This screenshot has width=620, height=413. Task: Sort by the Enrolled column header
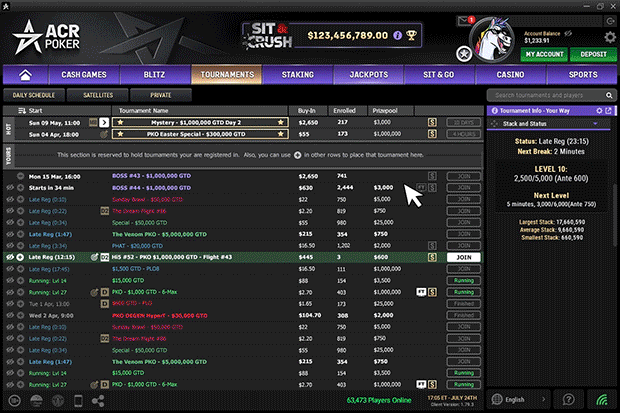(x=347, y=111)
